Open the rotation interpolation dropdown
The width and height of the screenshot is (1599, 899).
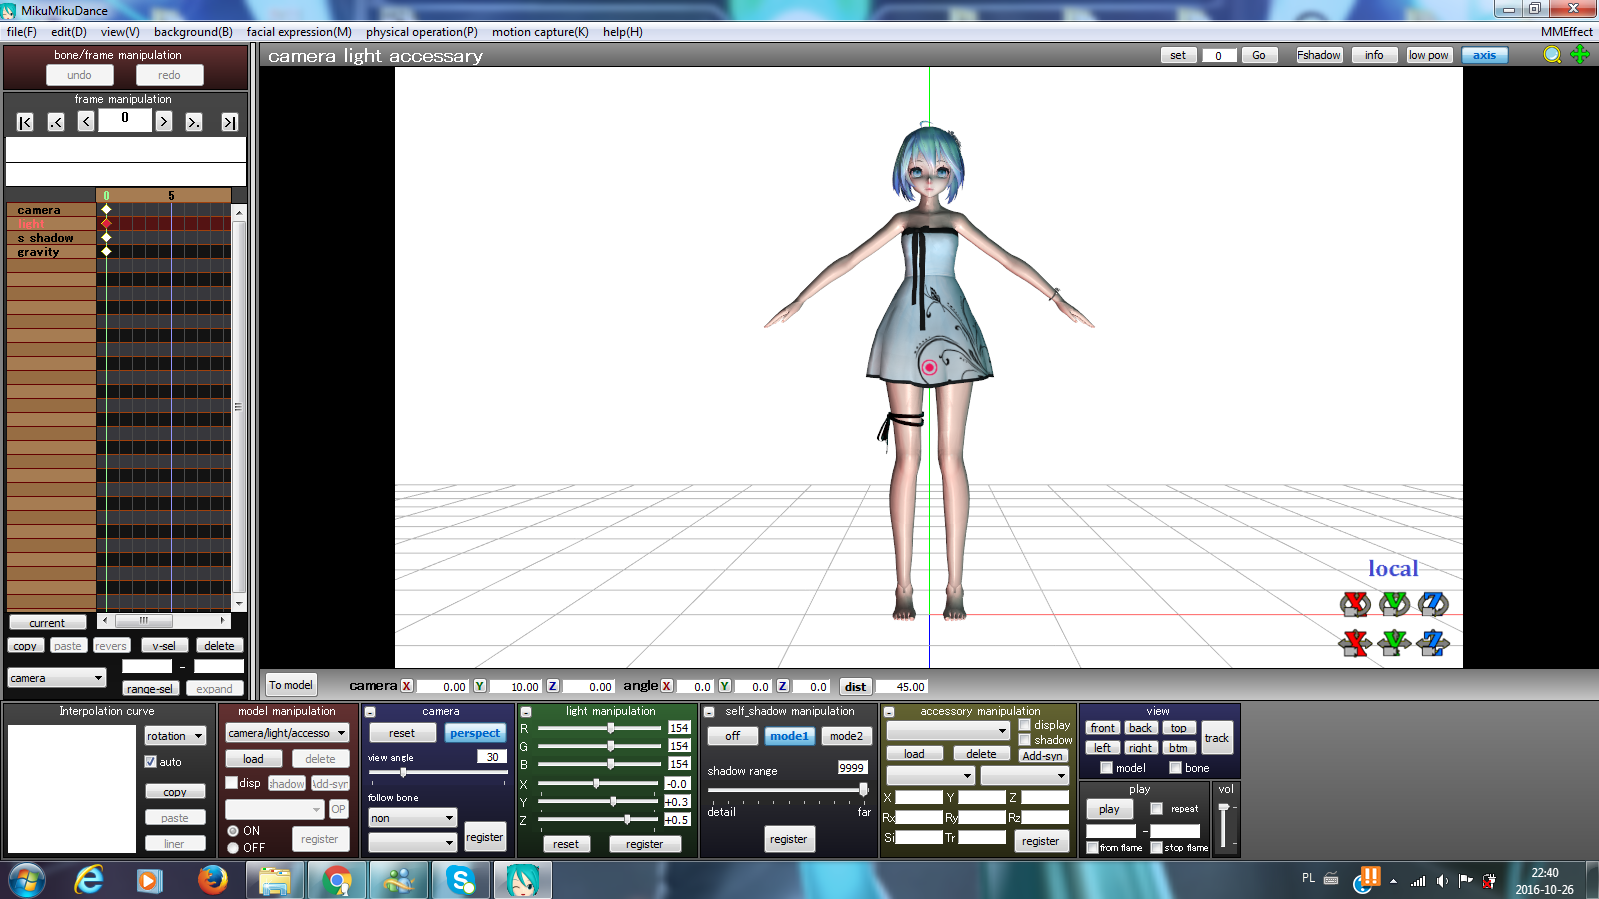point(175,736)
